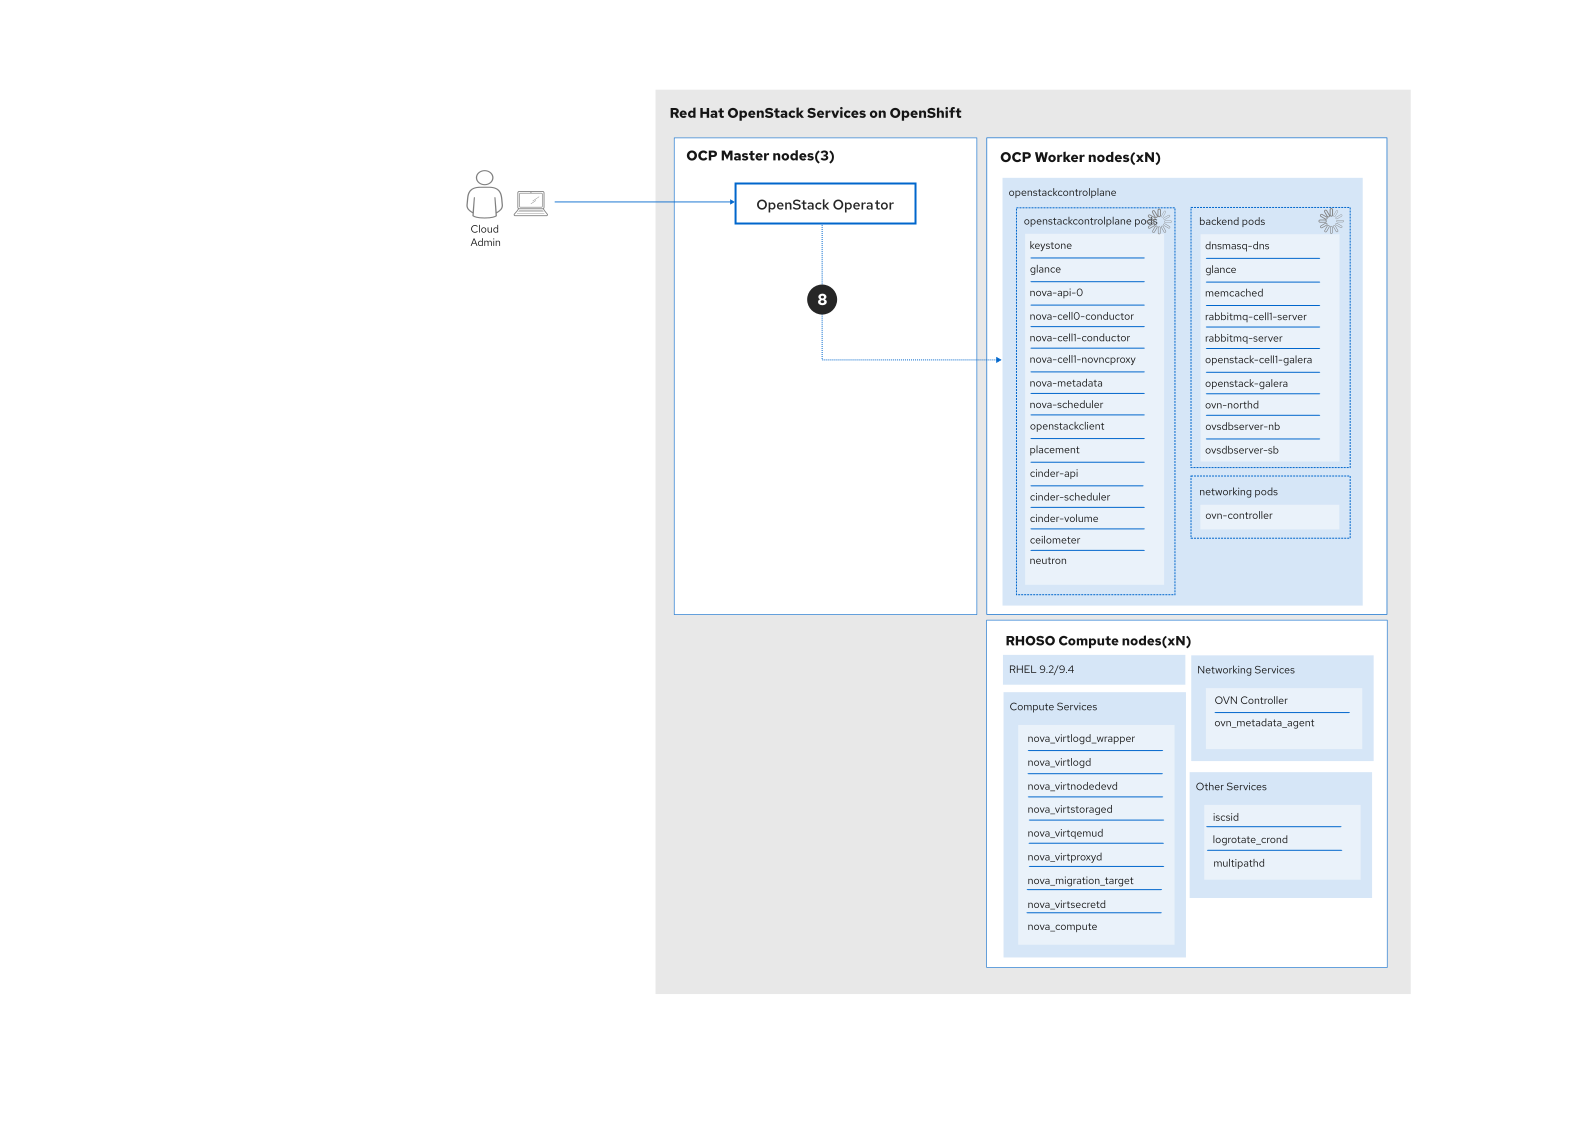Viewport: 1587px width, 1123px height.
Task: Click the RHEL 9.2/9.4 label box
Action: click(x=1041, y=670)
